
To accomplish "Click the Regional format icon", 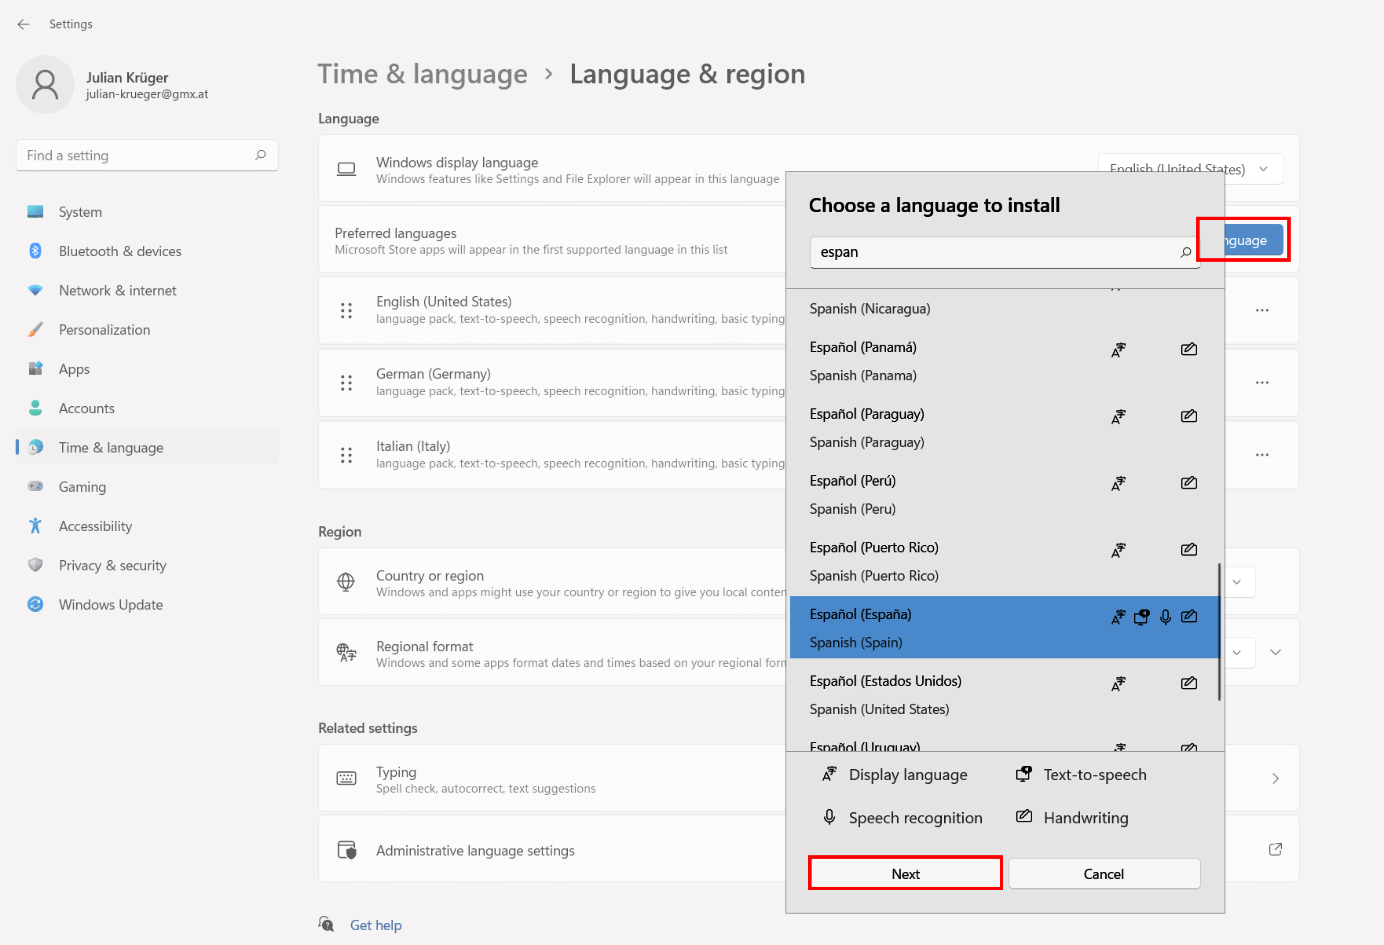I will click(346, 652).
